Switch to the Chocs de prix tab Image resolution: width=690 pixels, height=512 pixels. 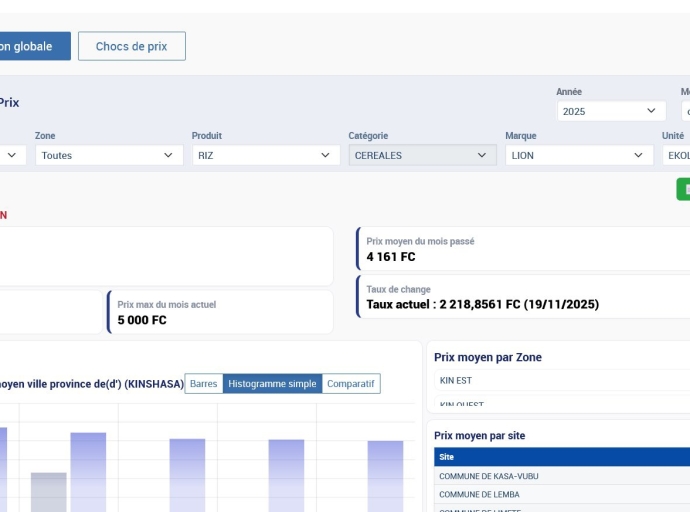(131, 46)
